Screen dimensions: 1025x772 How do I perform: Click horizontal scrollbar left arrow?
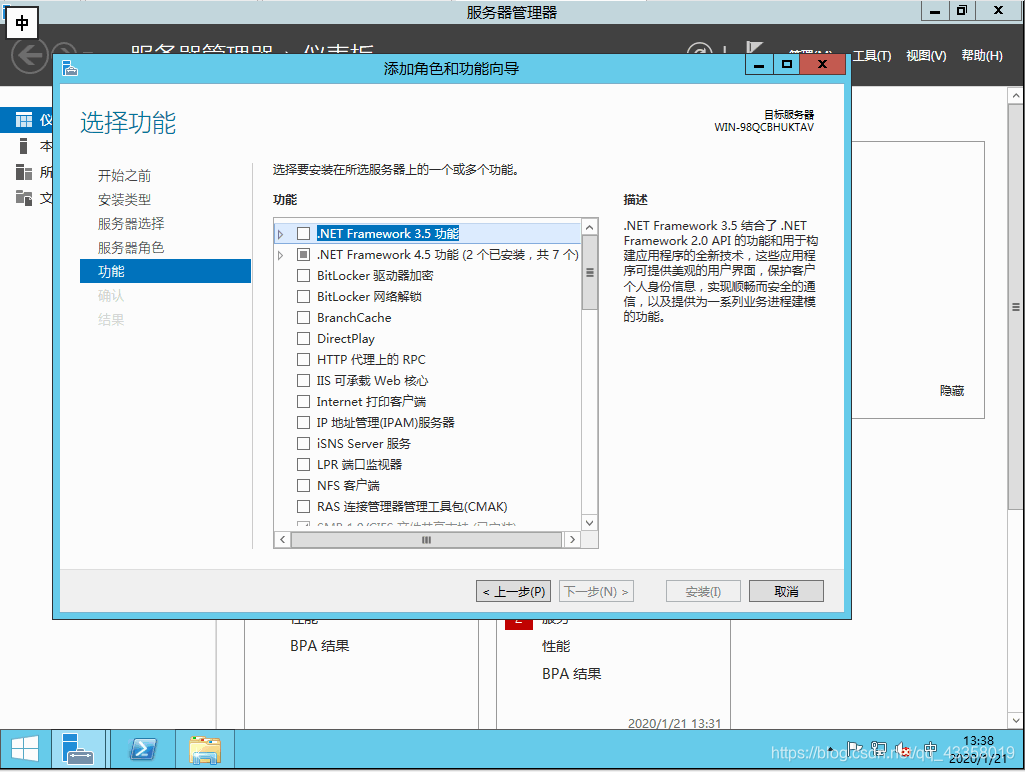coord(282,539)
